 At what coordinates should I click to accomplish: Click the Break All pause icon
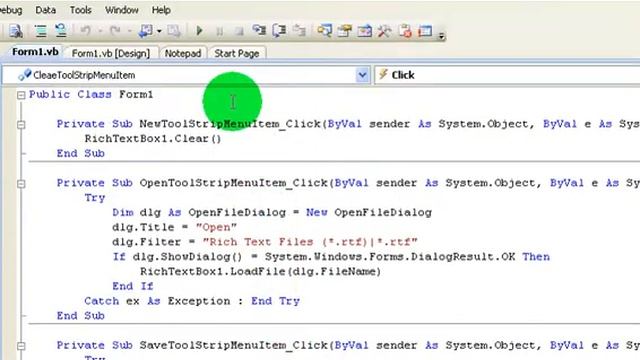(220, 31)
